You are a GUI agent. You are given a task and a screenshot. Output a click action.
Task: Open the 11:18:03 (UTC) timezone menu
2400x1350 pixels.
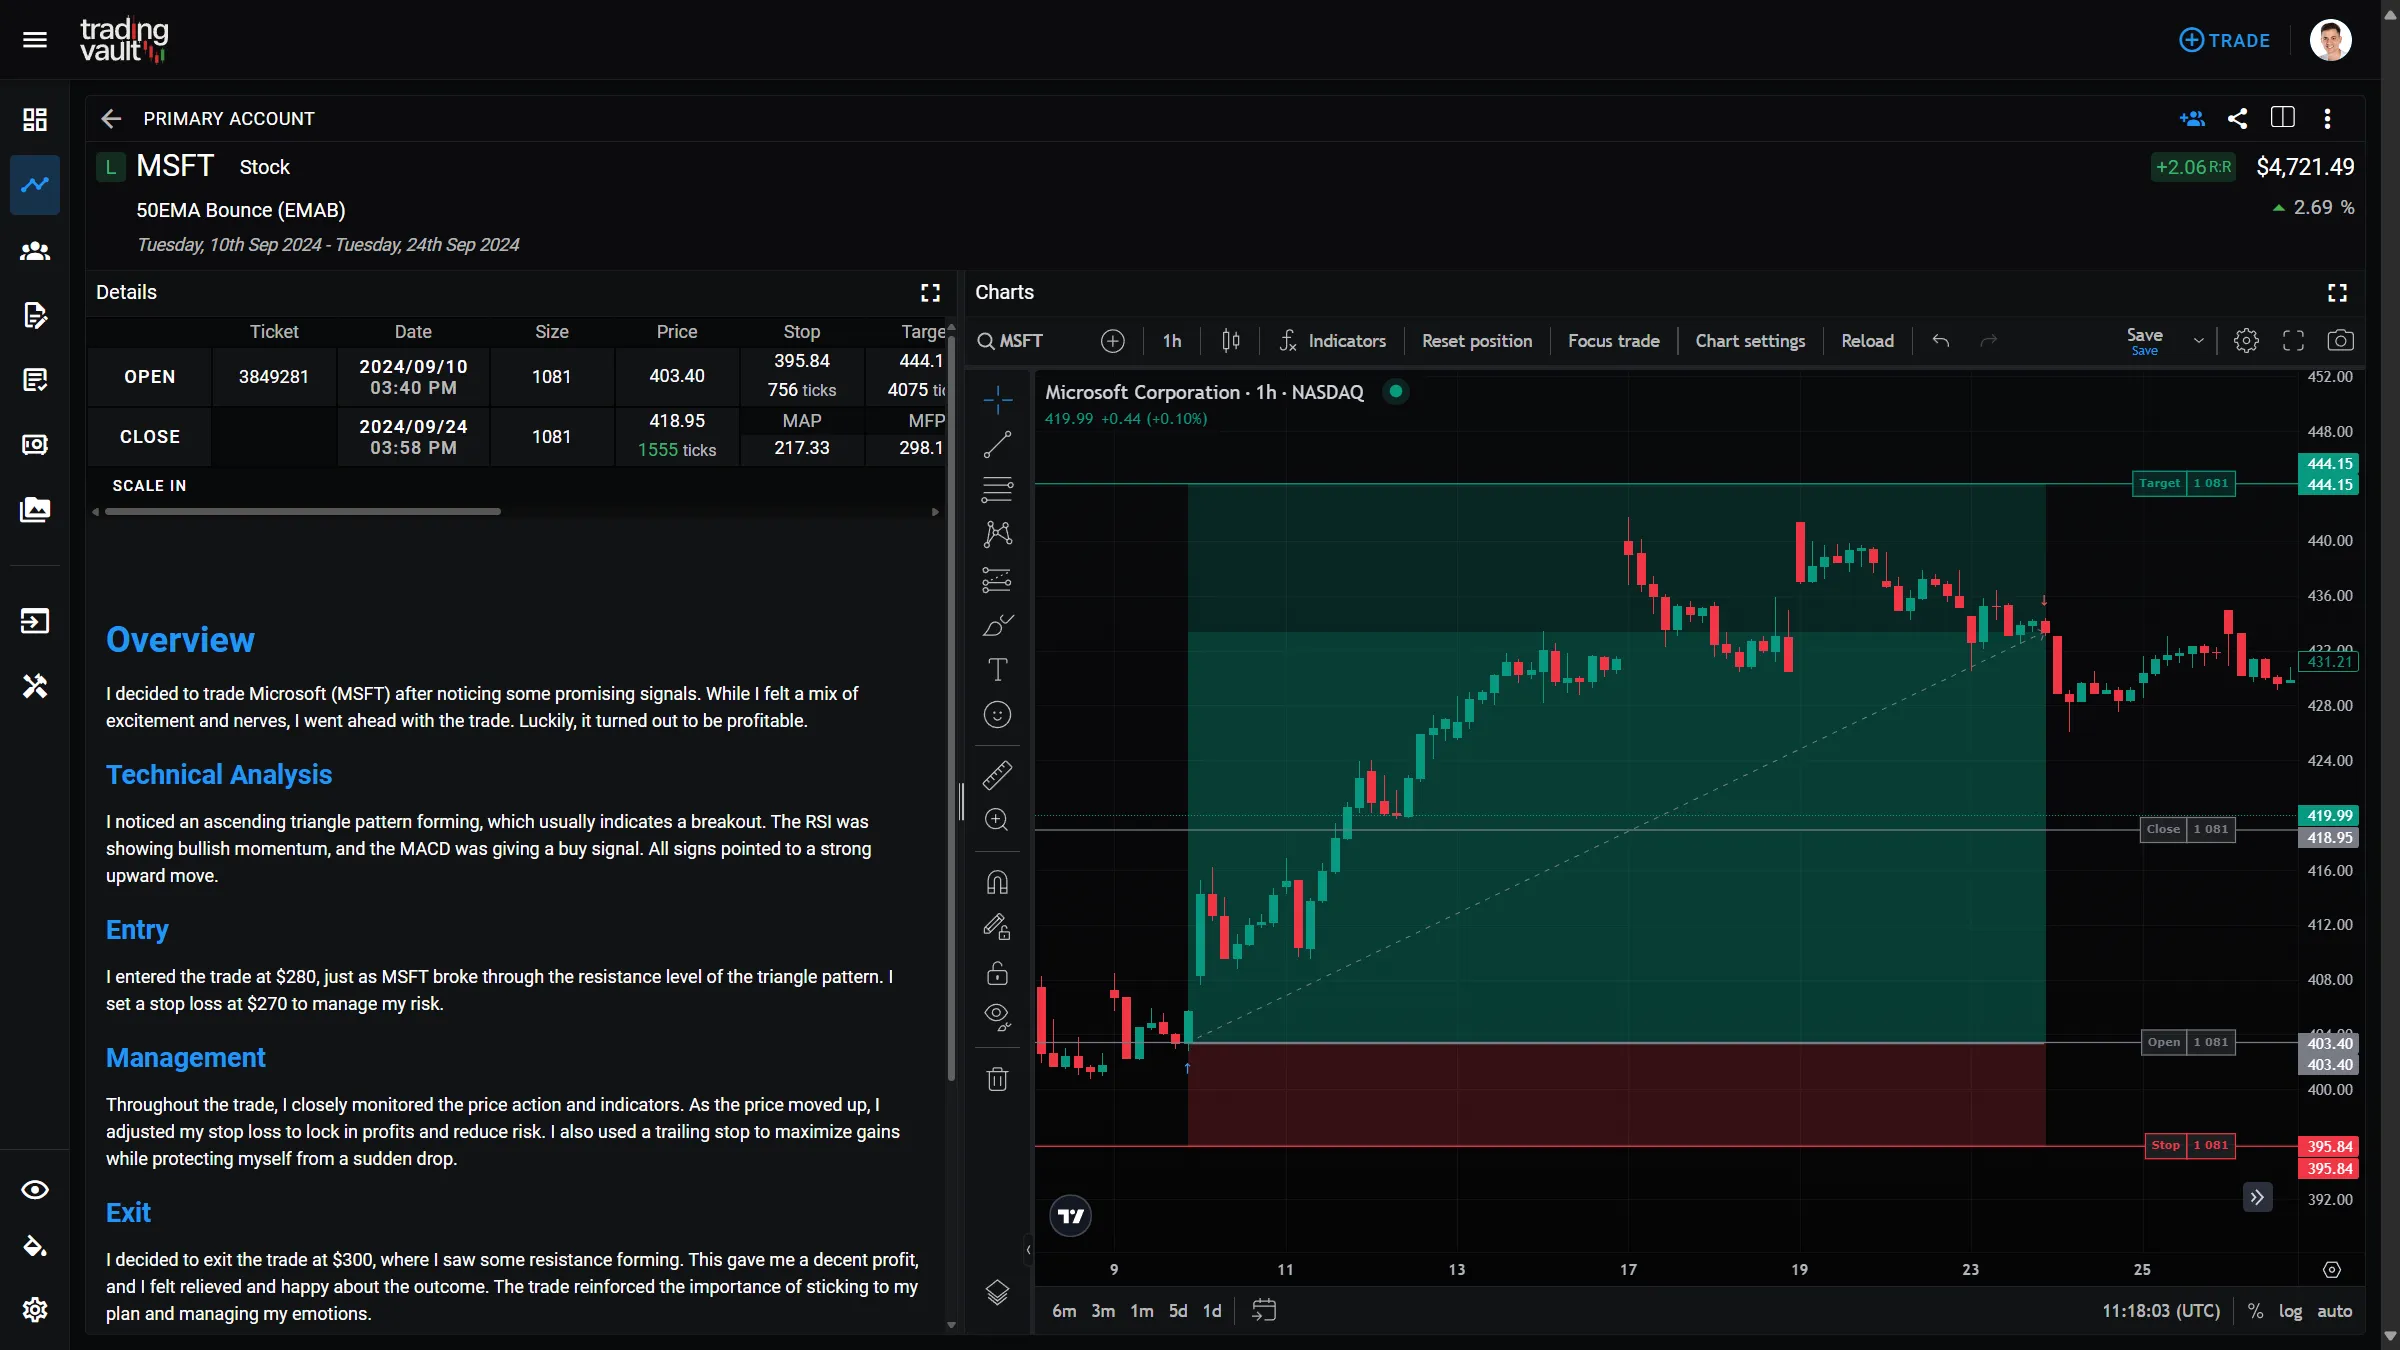(x=2161, y=1312)
